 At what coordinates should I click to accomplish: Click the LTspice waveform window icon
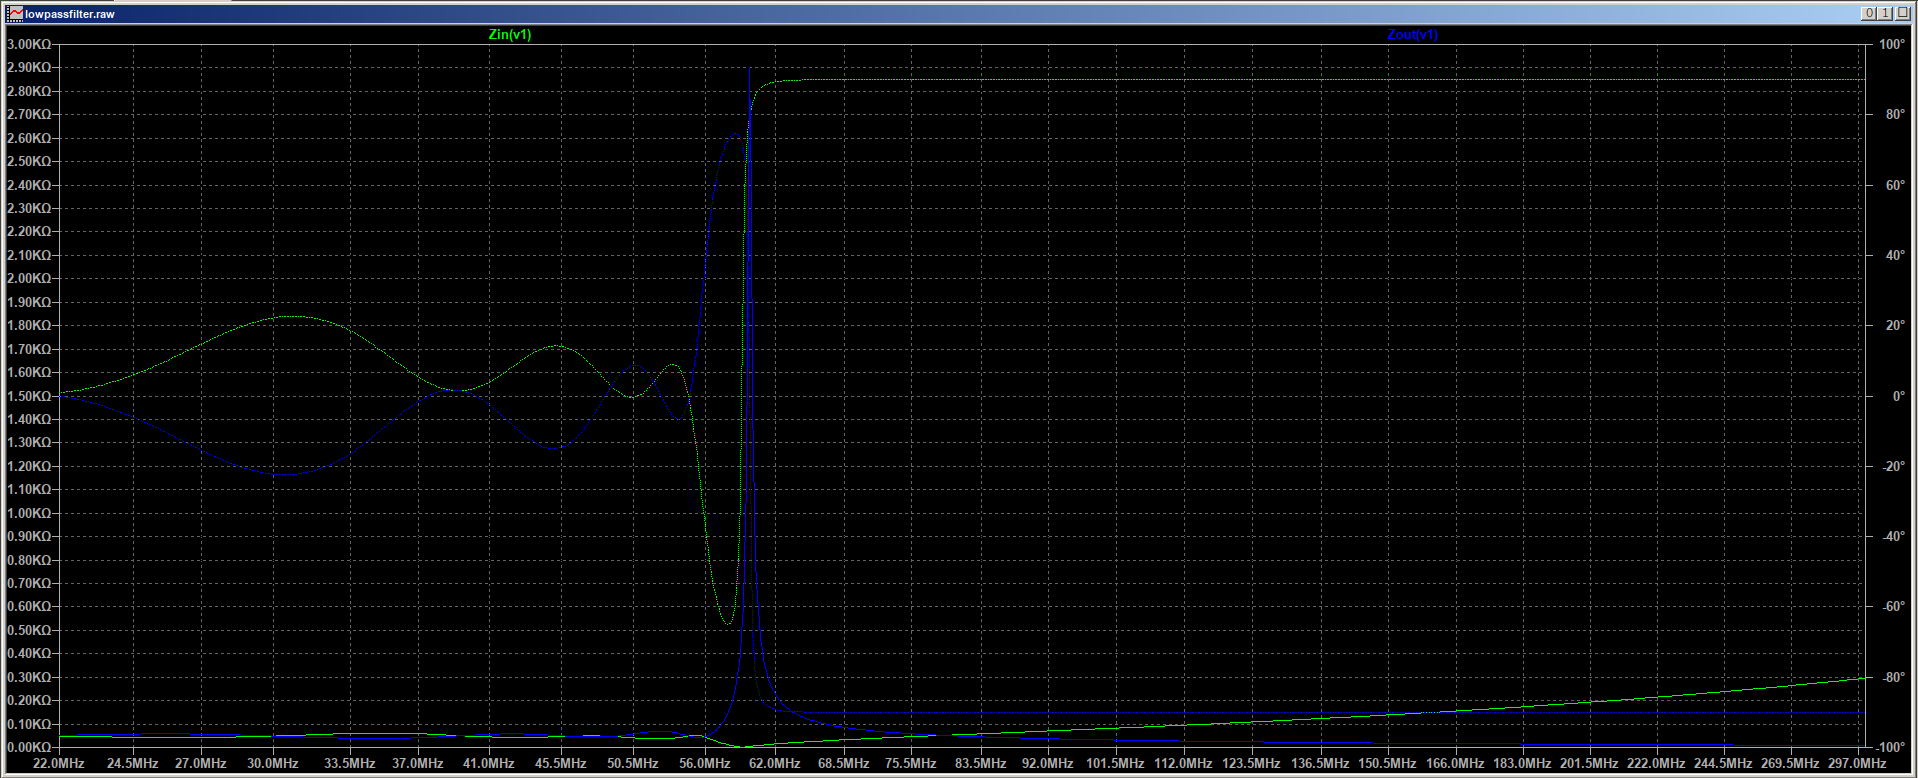[x=15, y=14]
